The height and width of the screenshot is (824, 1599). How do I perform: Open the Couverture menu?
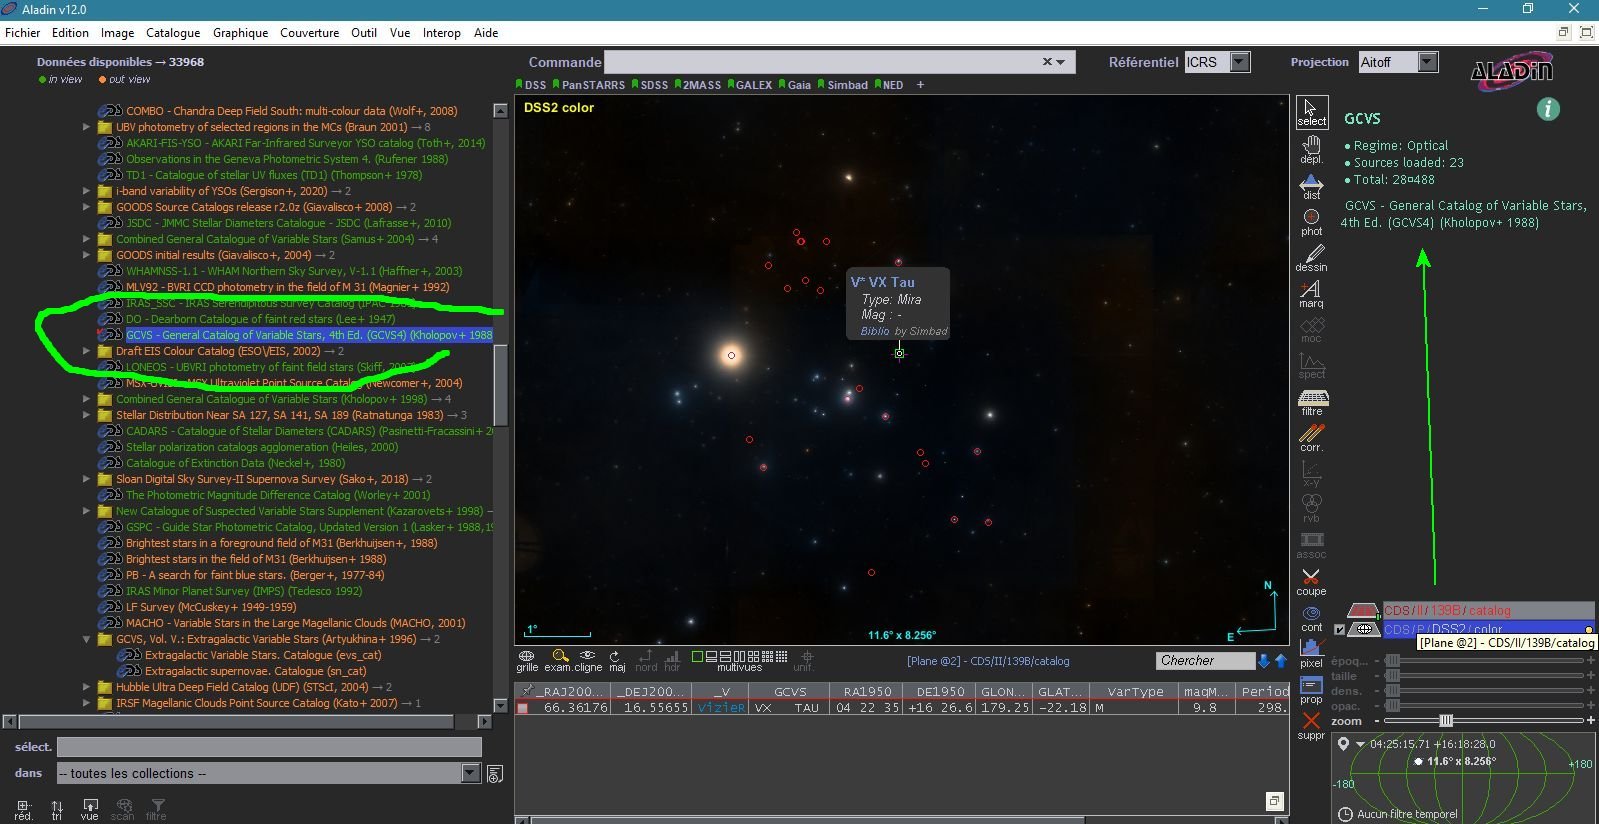[309, 33]
